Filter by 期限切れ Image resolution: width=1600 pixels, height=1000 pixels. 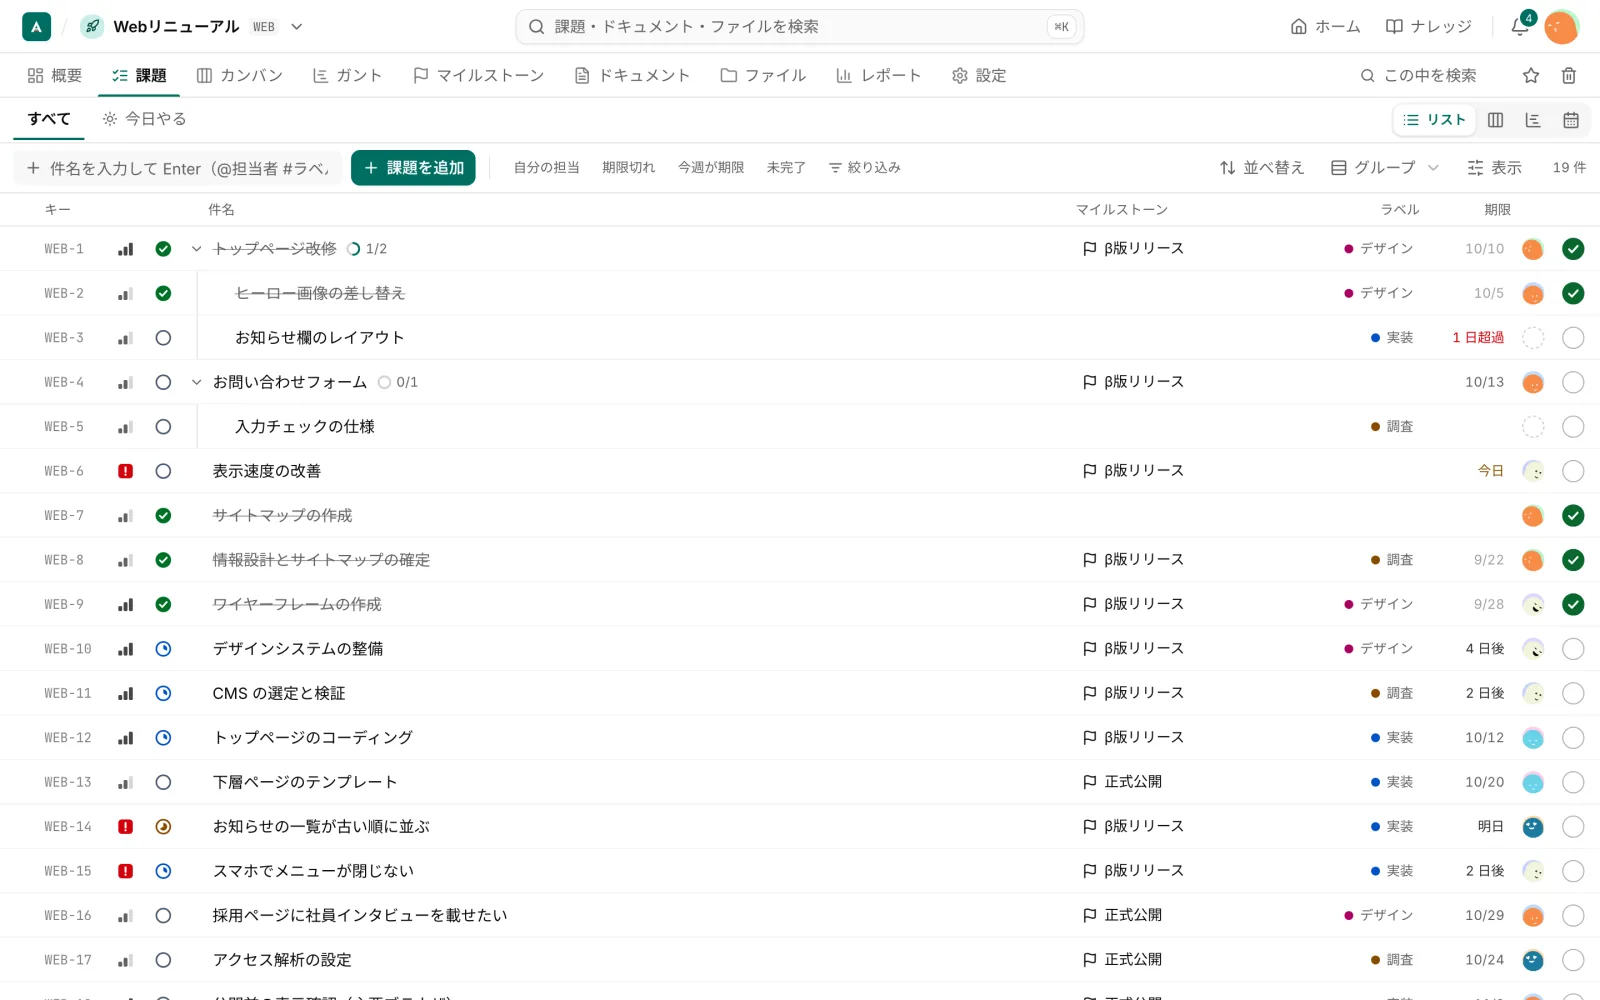pos(628,168)
